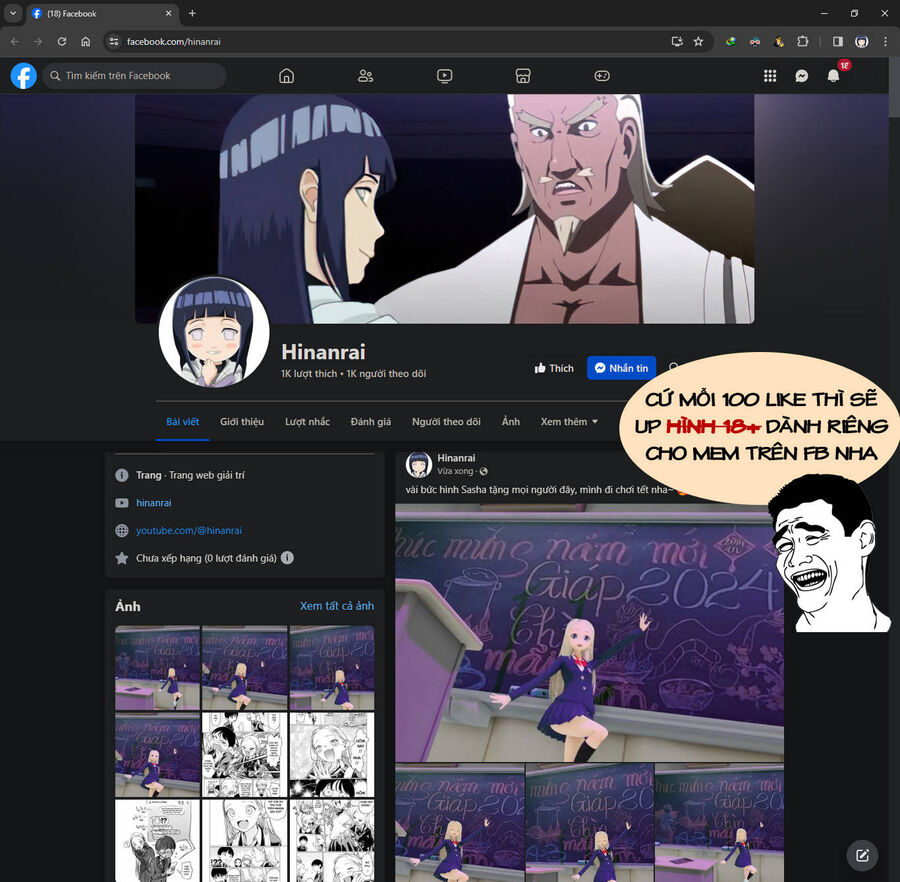Open the Facebook apps grid menu
900x882 pixels.
769,75
